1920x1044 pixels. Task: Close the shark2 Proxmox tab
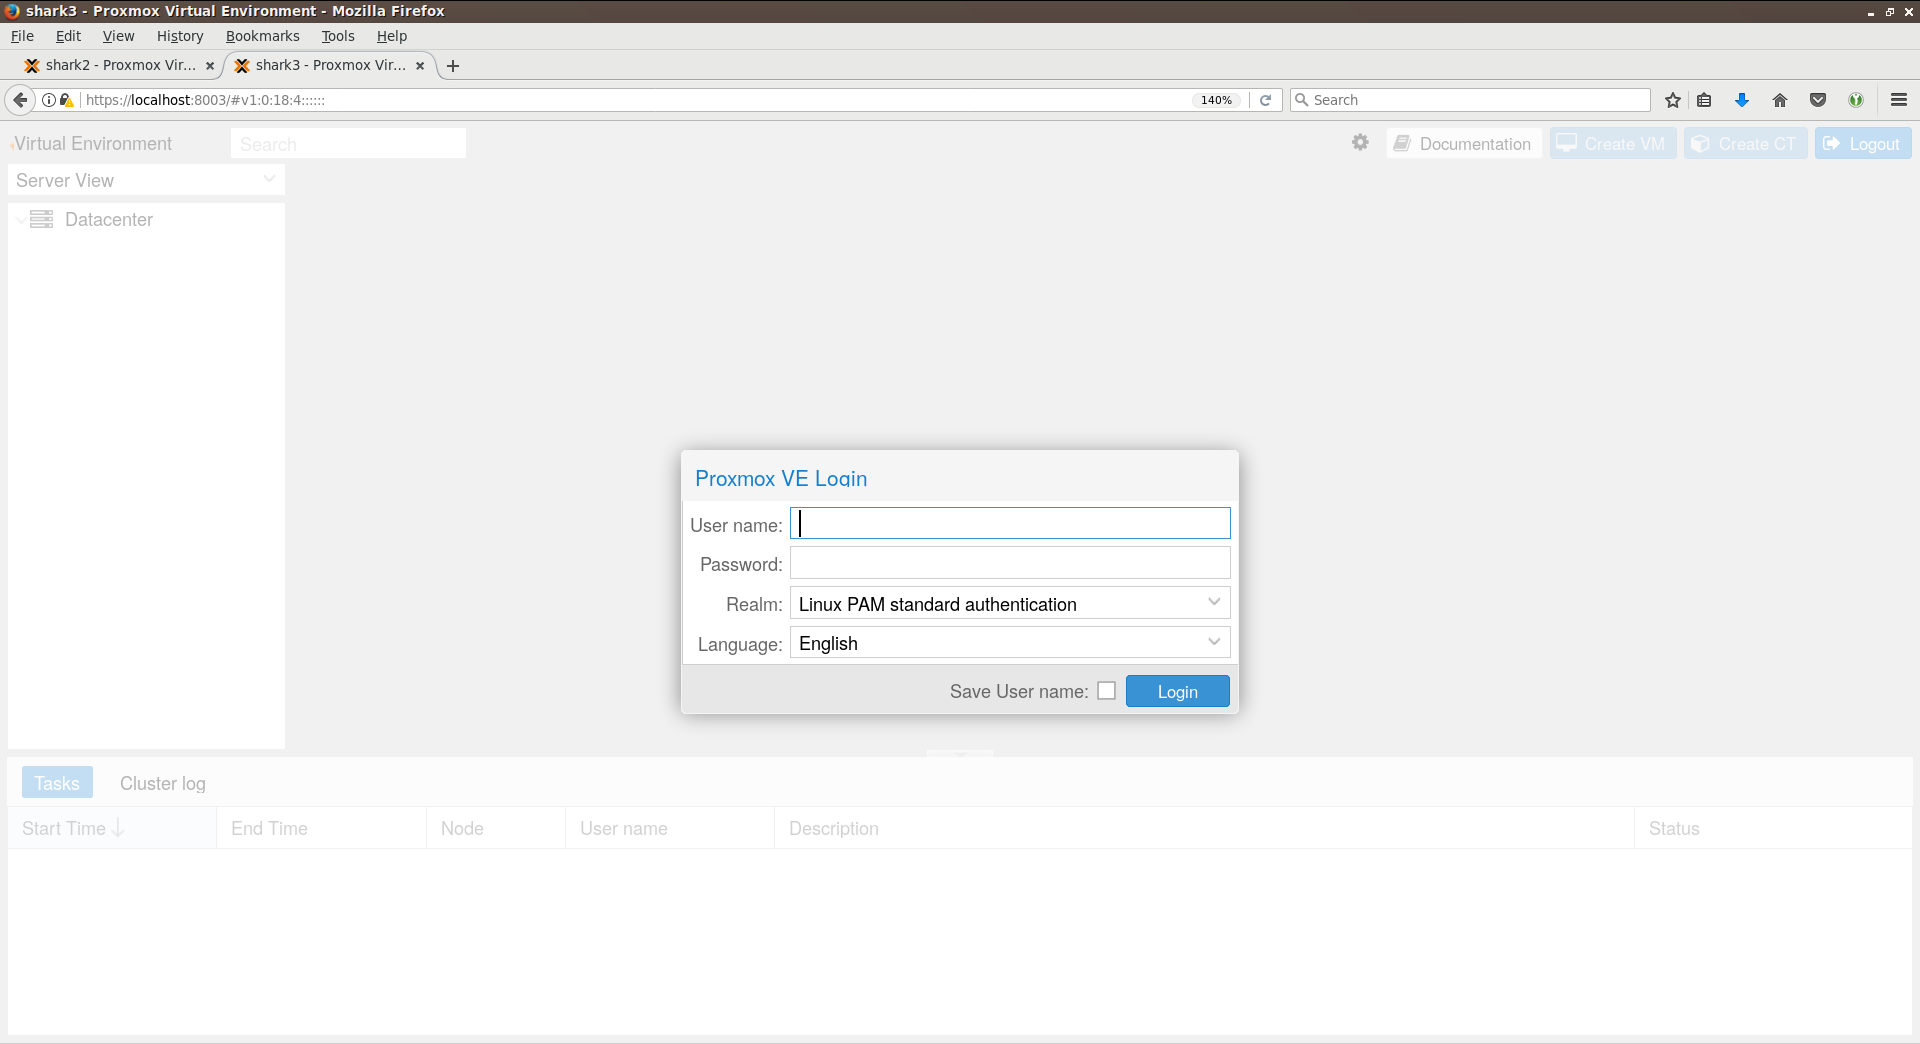click(x=210, y=66)
